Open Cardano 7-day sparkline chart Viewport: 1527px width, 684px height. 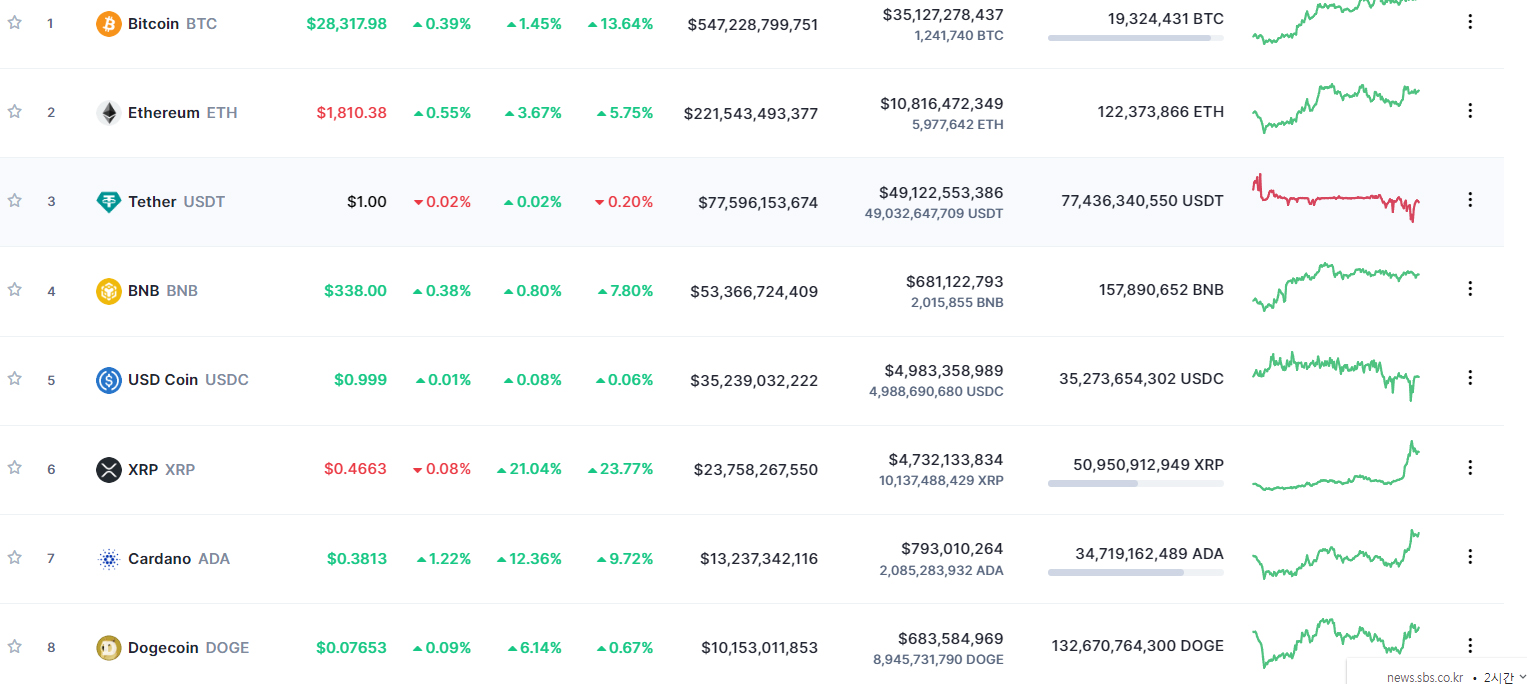click(1336, 555)
